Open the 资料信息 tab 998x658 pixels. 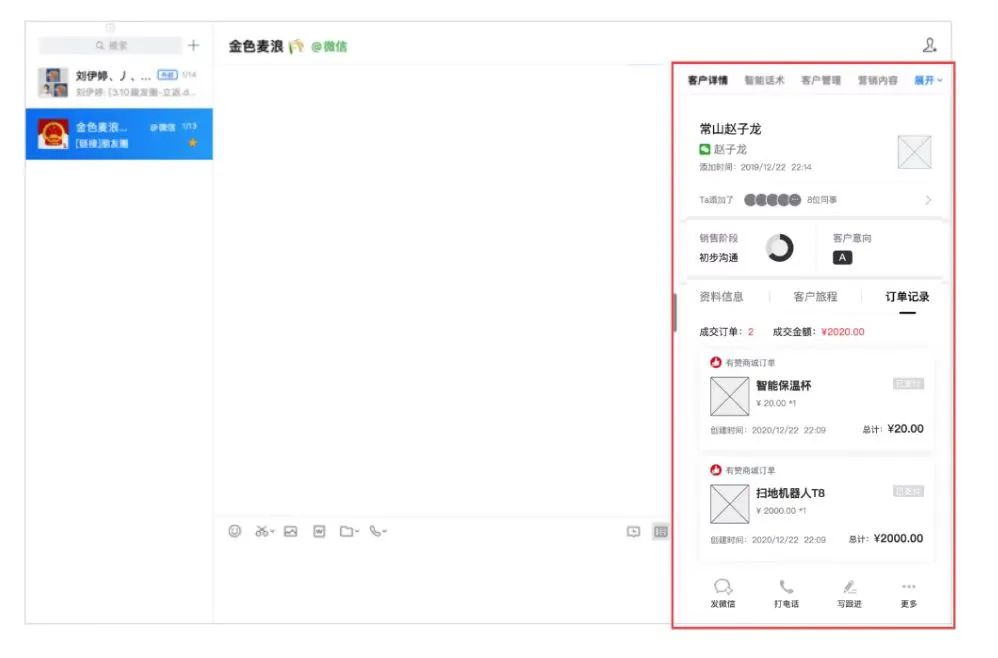(x=721, y=297)
